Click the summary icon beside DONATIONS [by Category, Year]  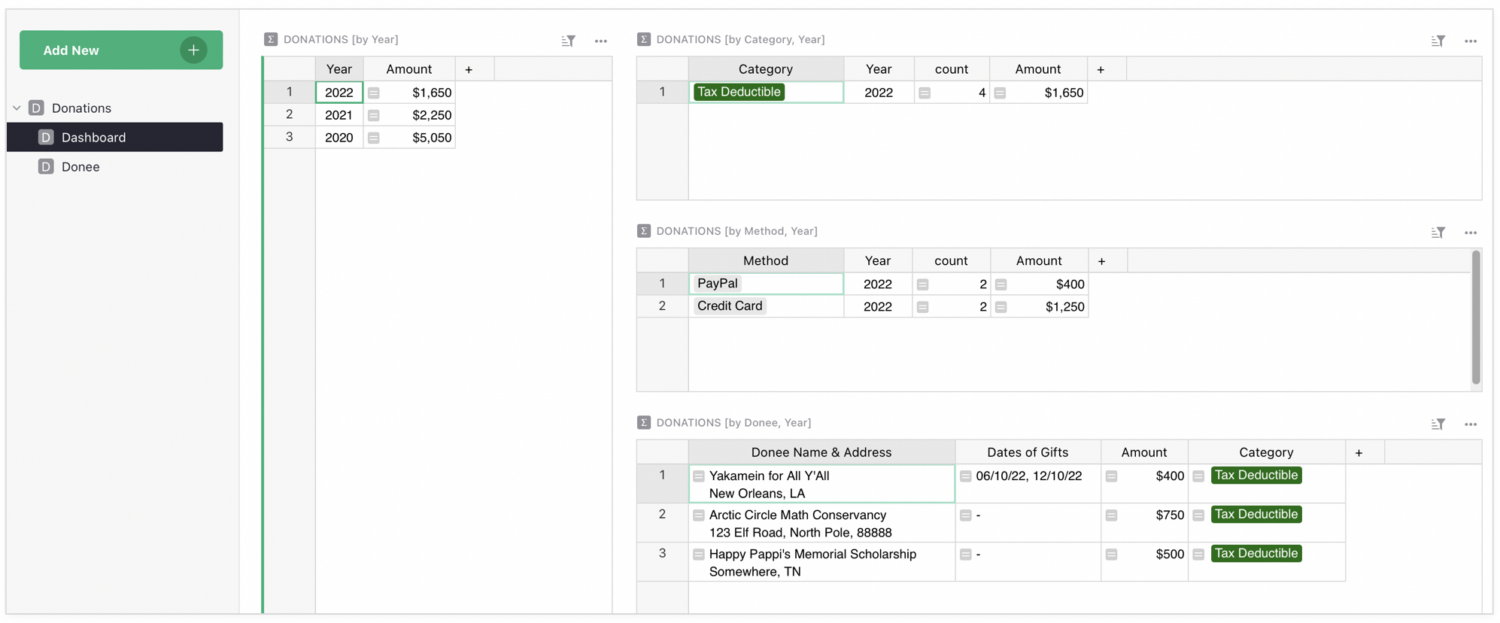(x=644, y=40)
